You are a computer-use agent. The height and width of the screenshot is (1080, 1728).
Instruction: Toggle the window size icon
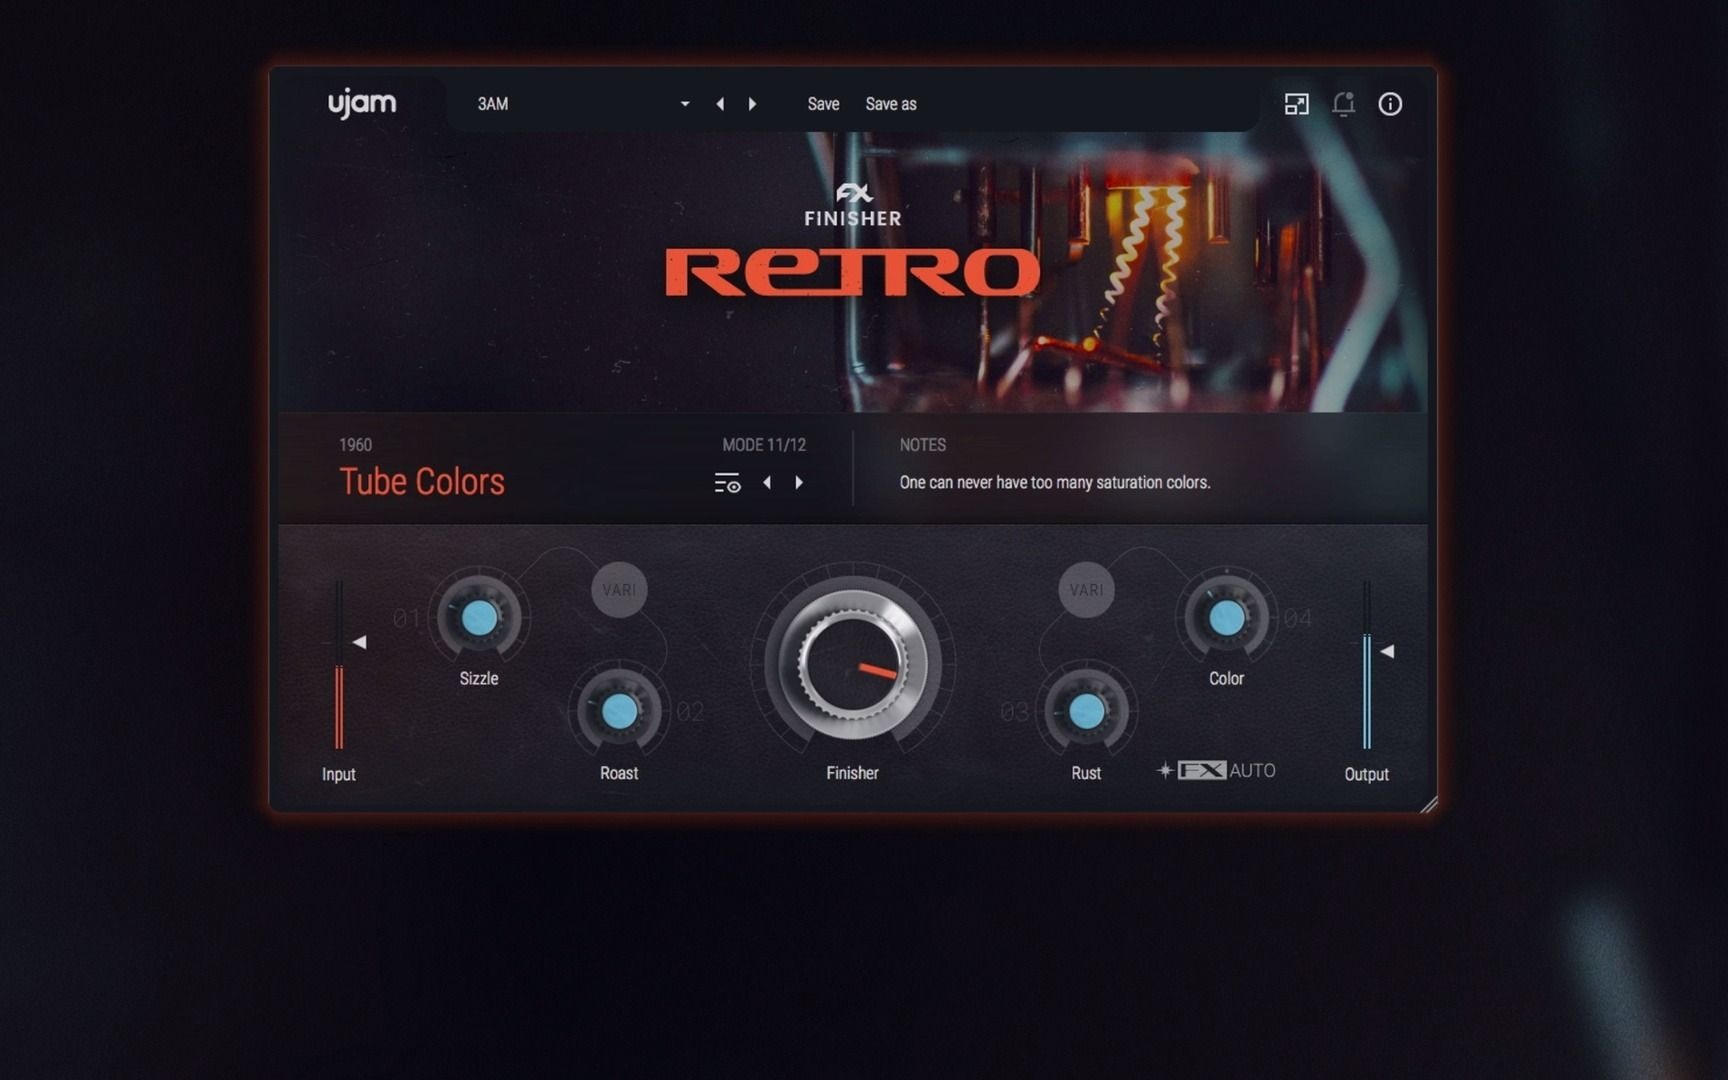point(1297,104)
